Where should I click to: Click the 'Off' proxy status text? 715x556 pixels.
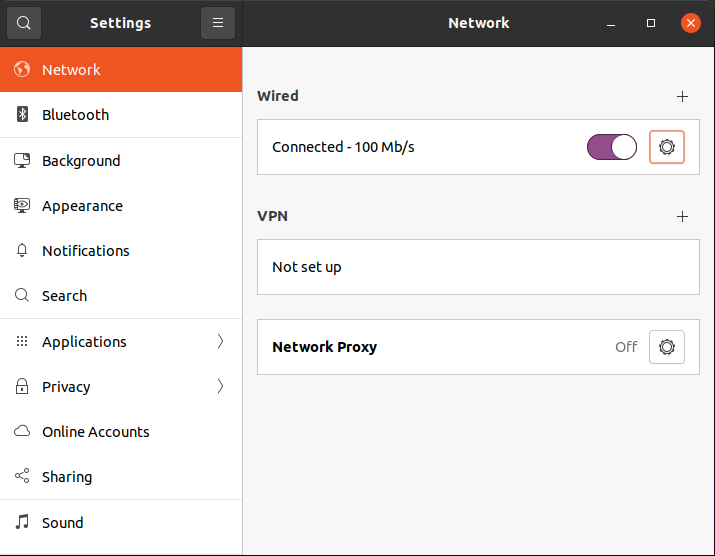[x=626, y=347]
